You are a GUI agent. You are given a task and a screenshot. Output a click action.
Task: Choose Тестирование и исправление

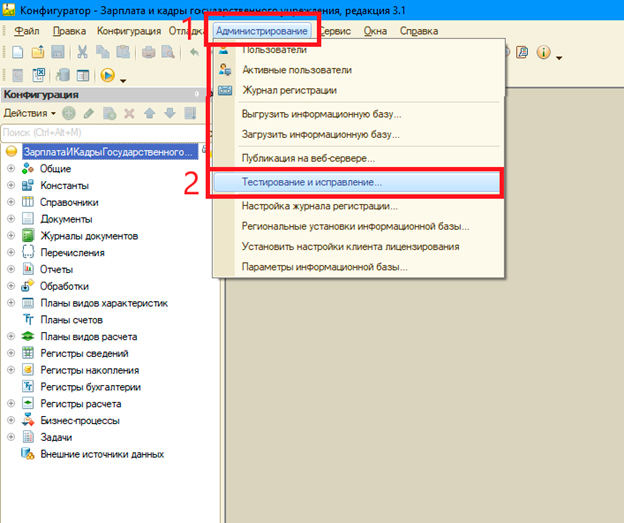[357, 182]
